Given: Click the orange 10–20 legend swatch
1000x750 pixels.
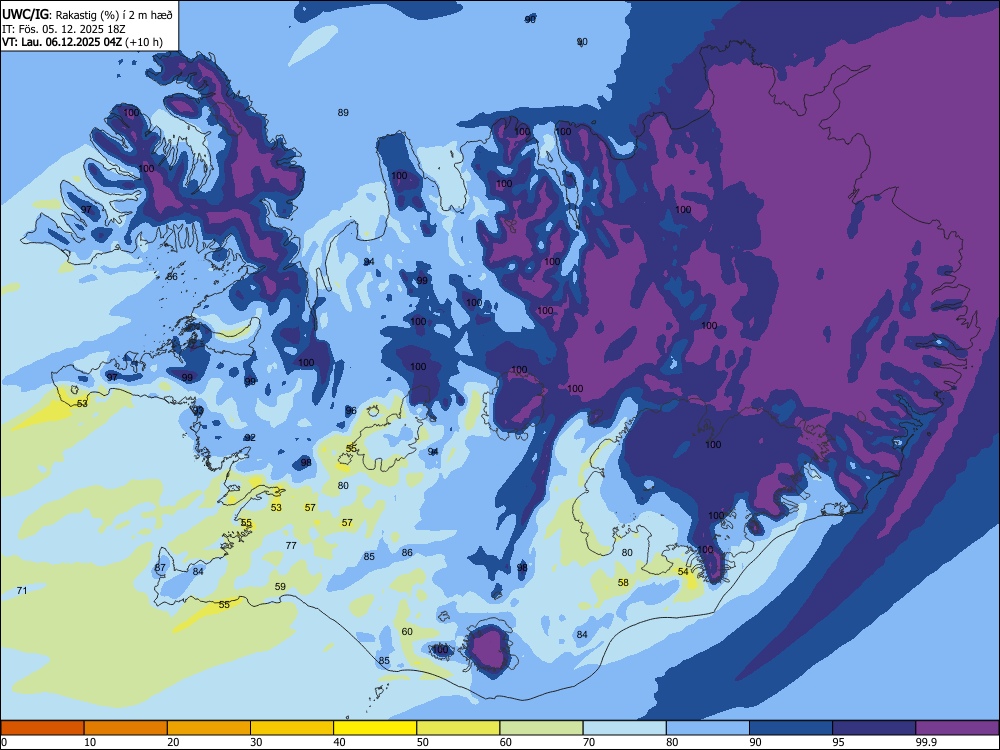Looking at the screenshot, I should (x=126, y=728).
